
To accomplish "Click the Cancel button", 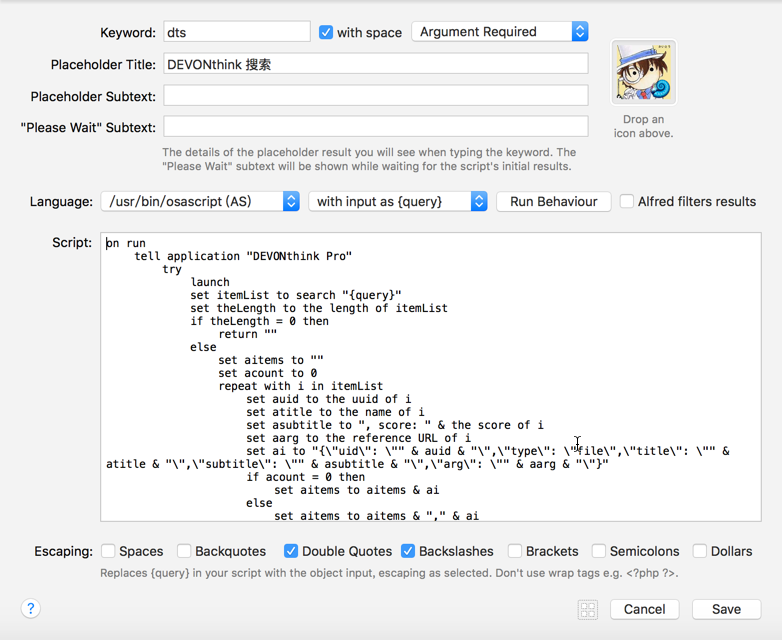I will 644,610.
